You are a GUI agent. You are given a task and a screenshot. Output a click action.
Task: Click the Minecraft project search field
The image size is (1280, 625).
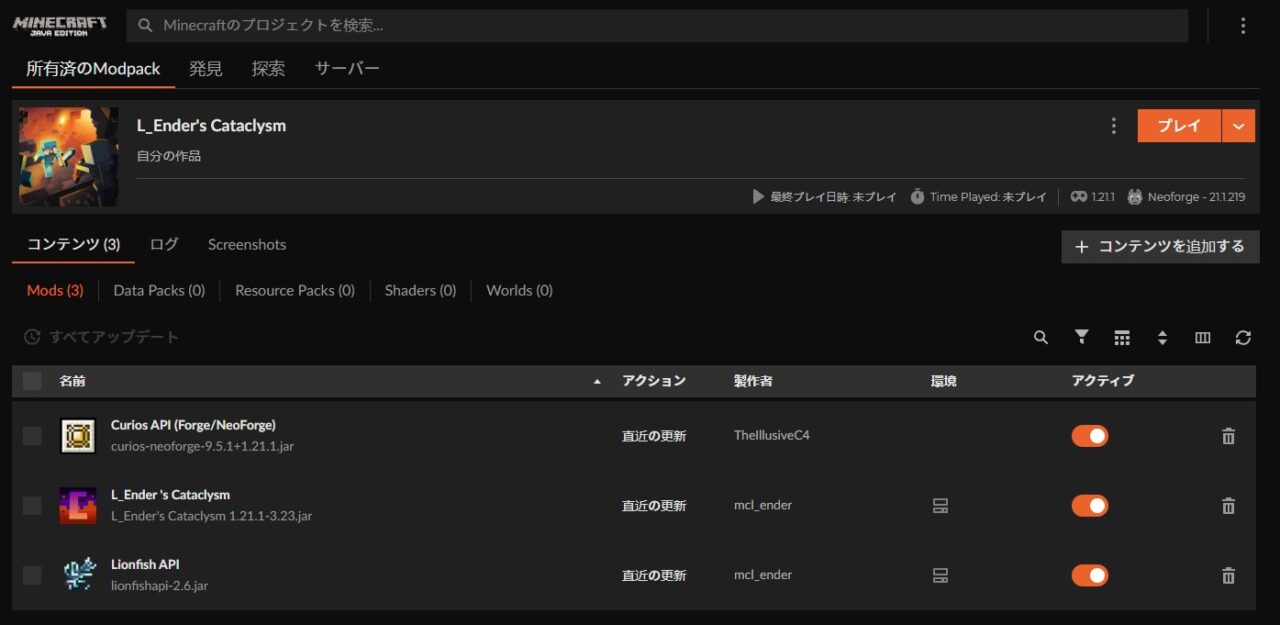[660, 26]
